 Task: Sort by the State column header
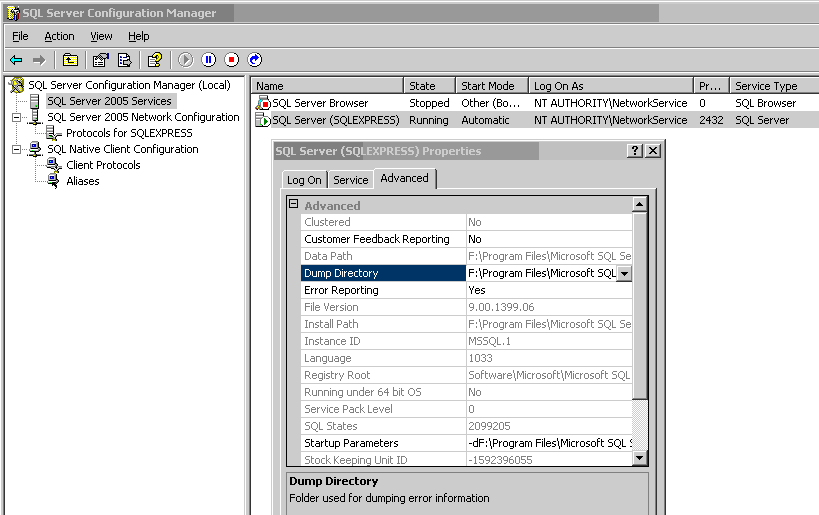coord(429,86)
